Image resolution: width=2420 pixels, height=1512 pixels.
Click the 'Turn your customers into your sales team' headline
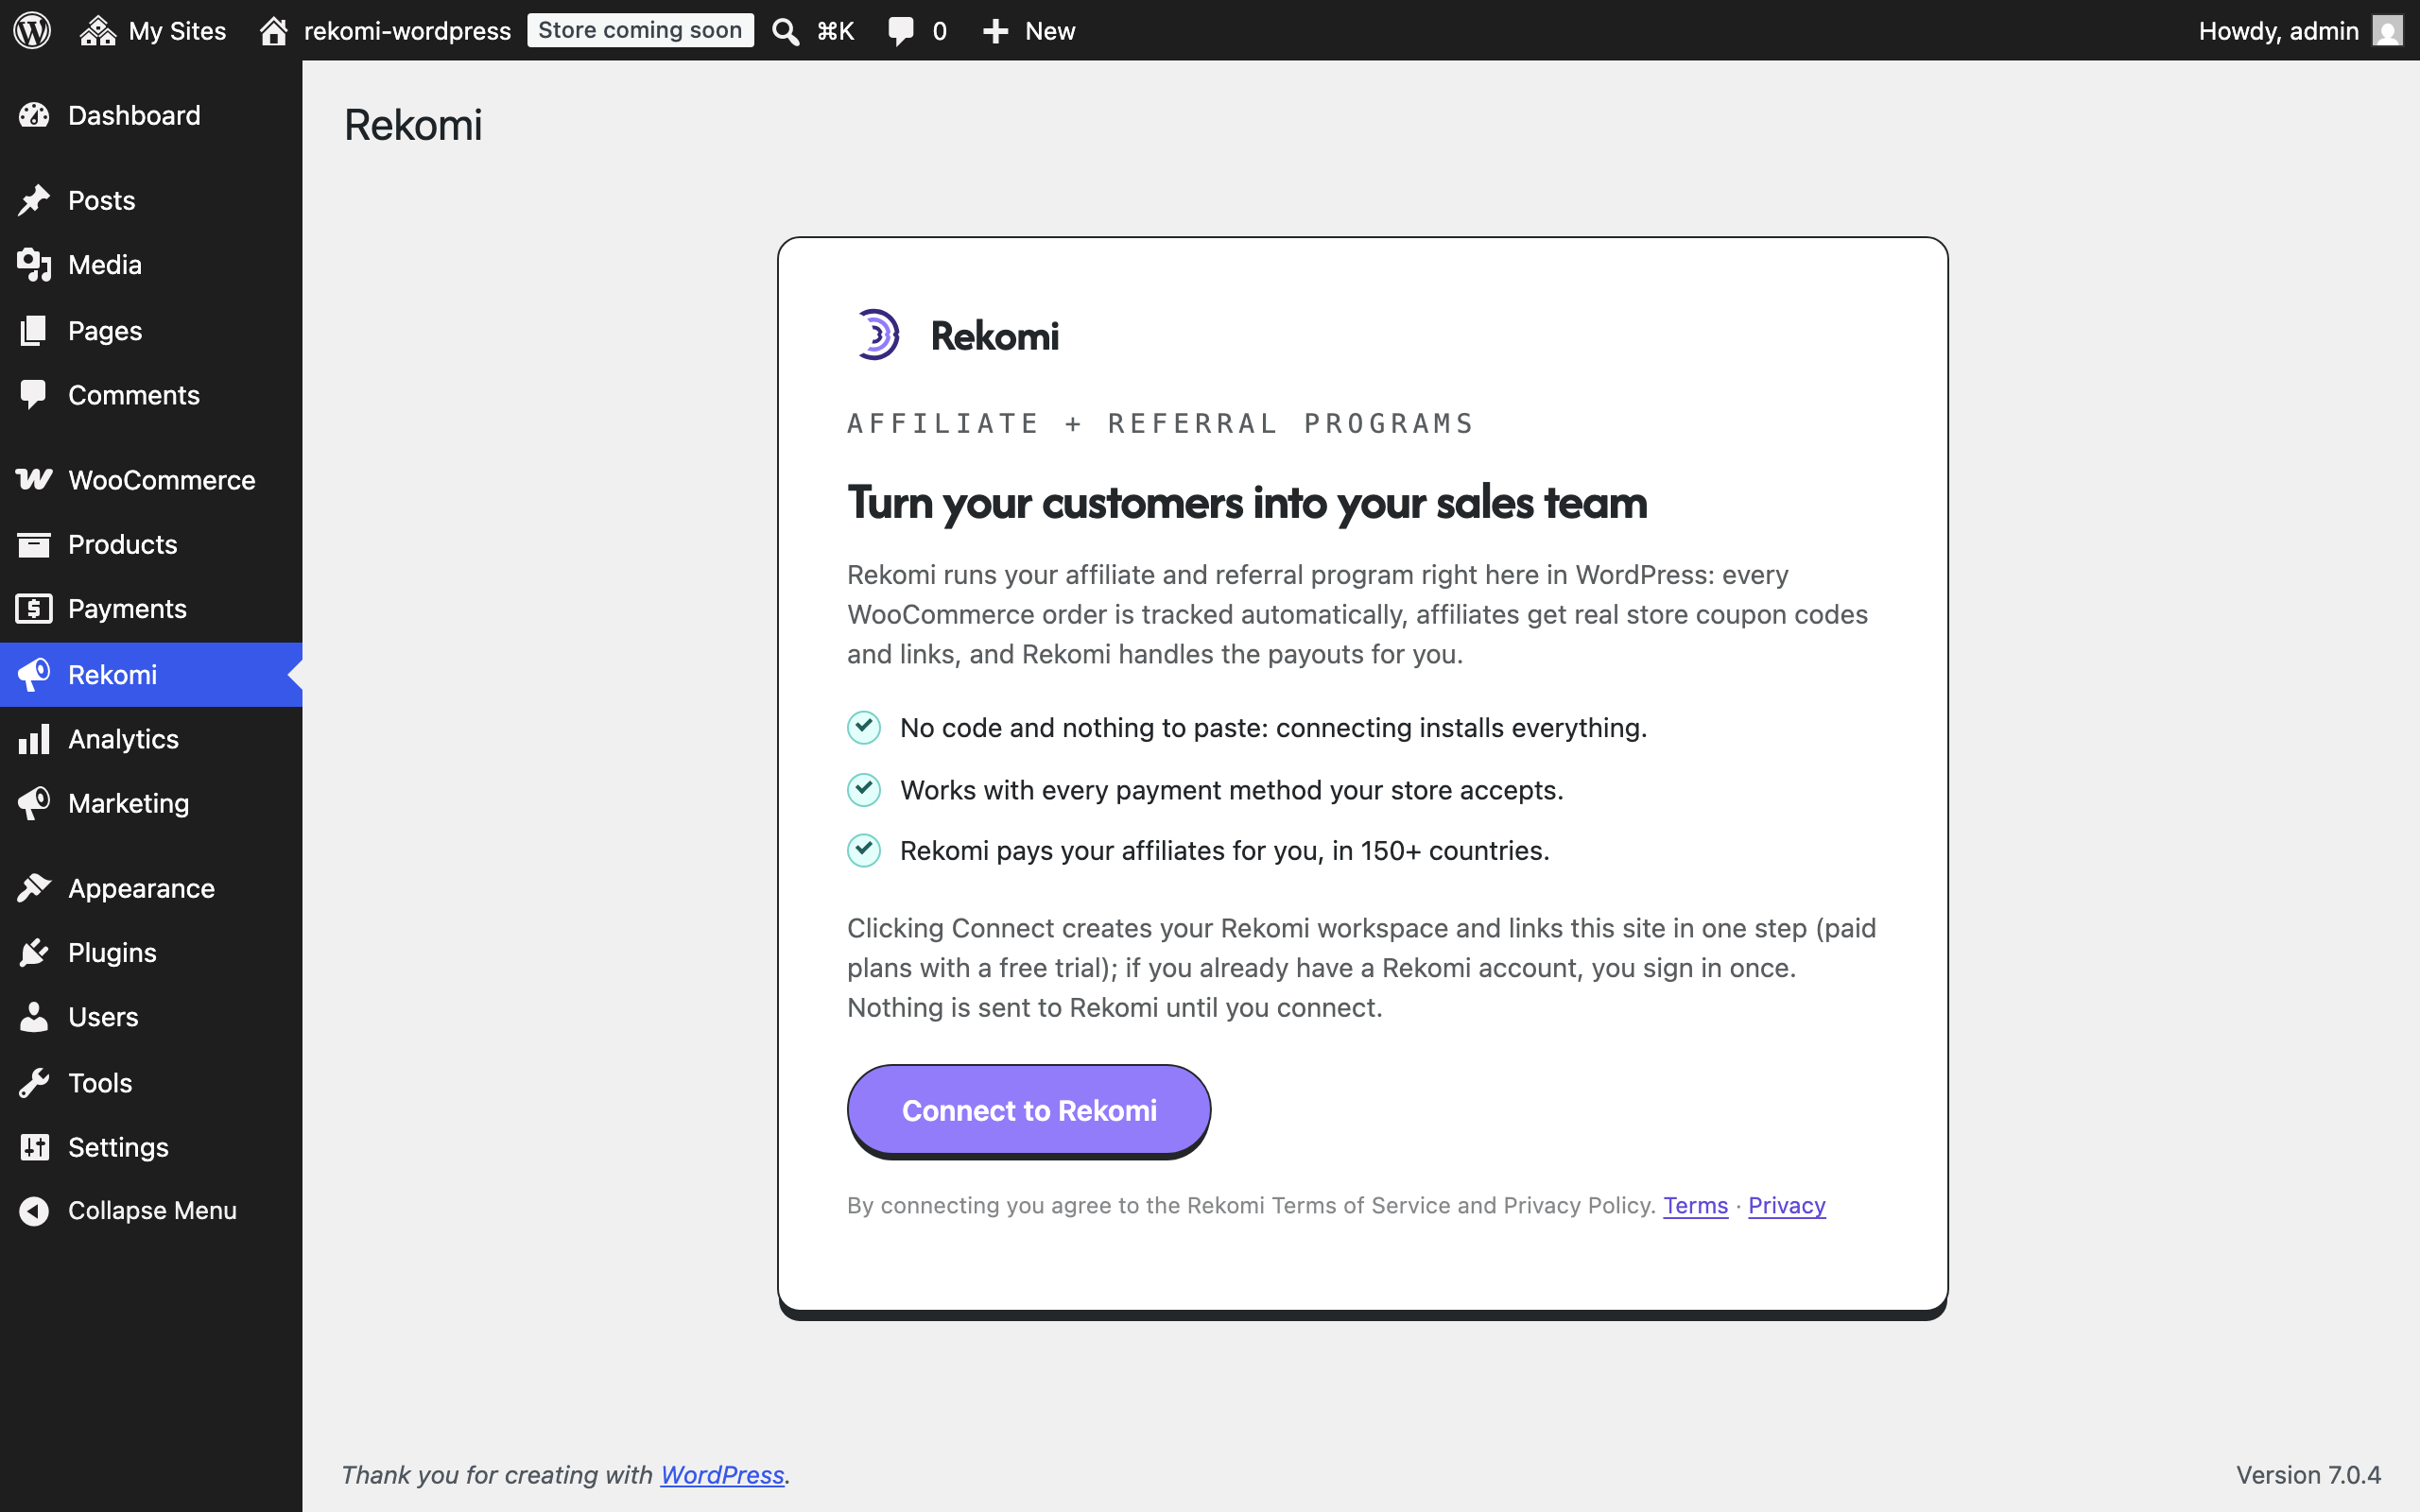(1247, 502)
